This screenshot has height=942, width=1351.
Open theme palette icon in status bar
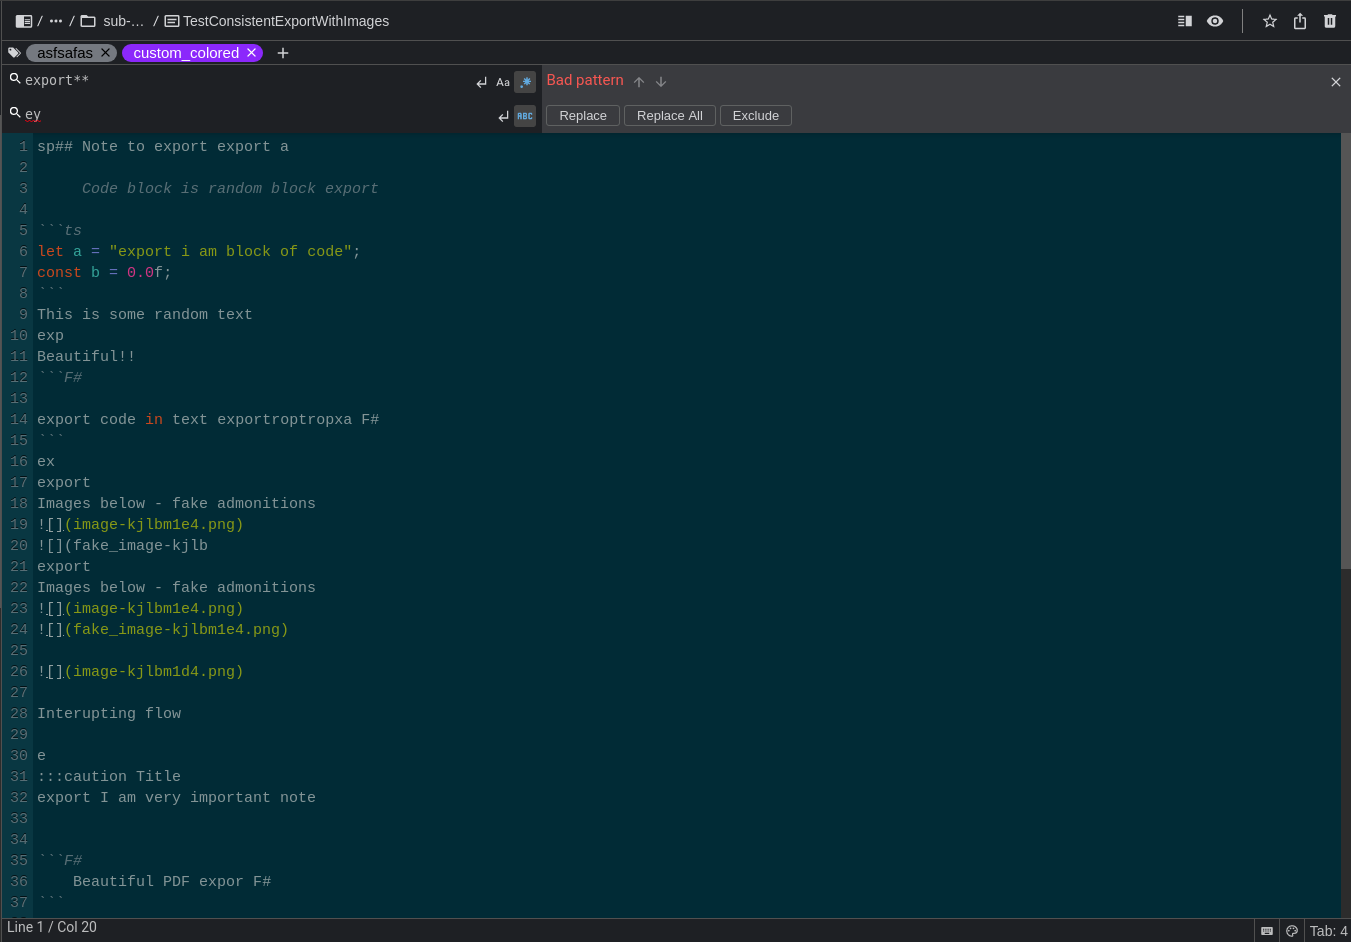coord(1292,931)
